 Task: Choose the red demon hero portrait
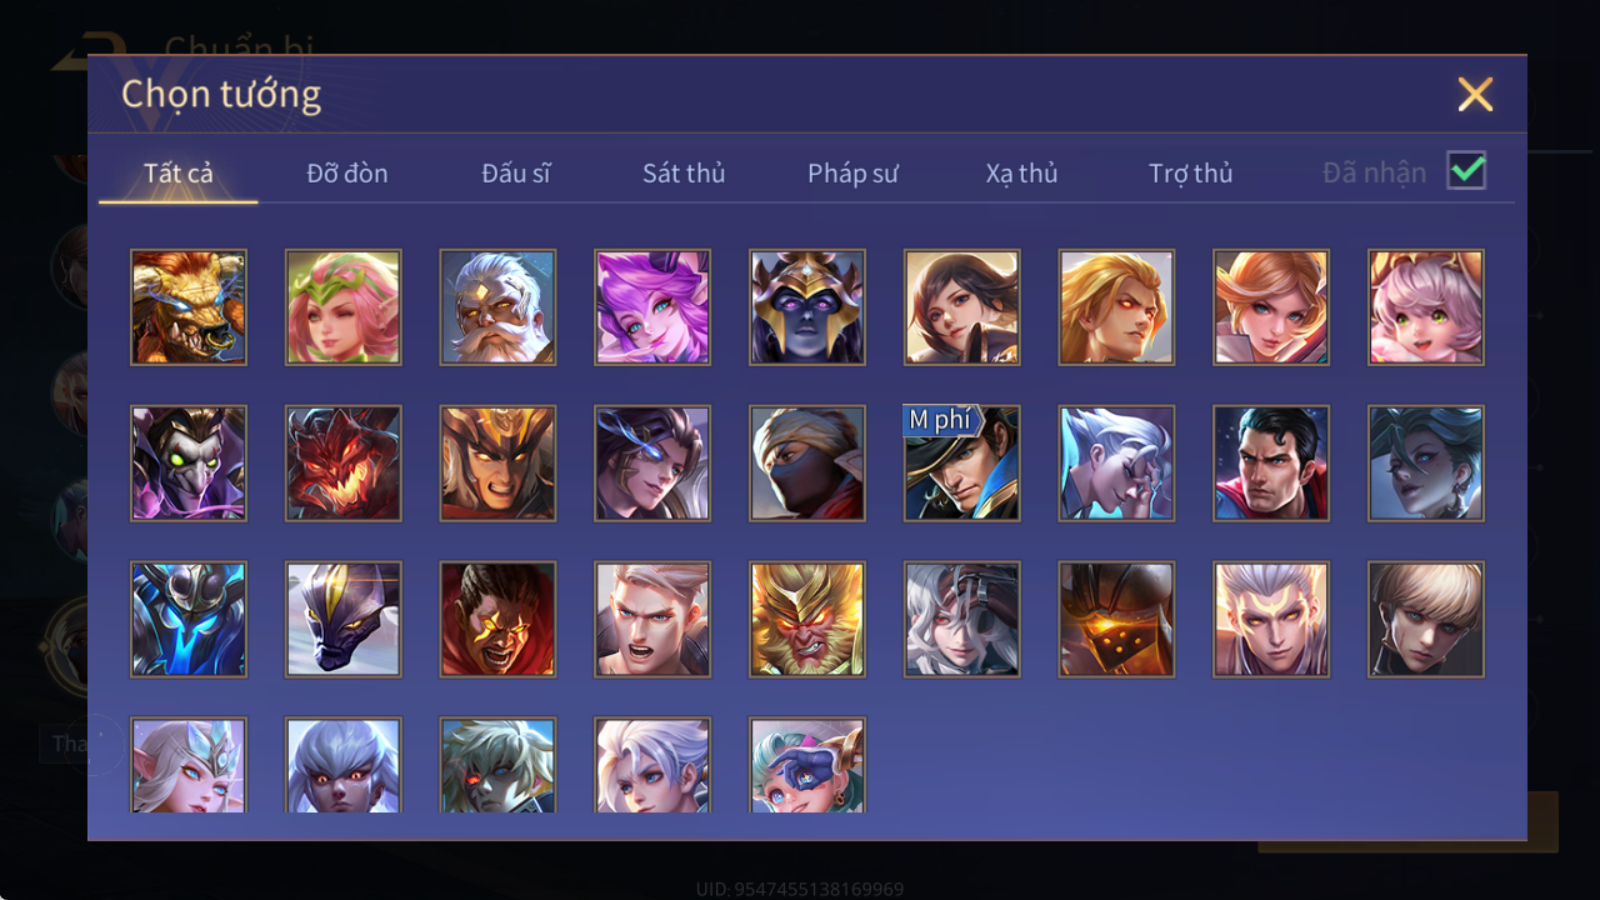click(343, 463)
